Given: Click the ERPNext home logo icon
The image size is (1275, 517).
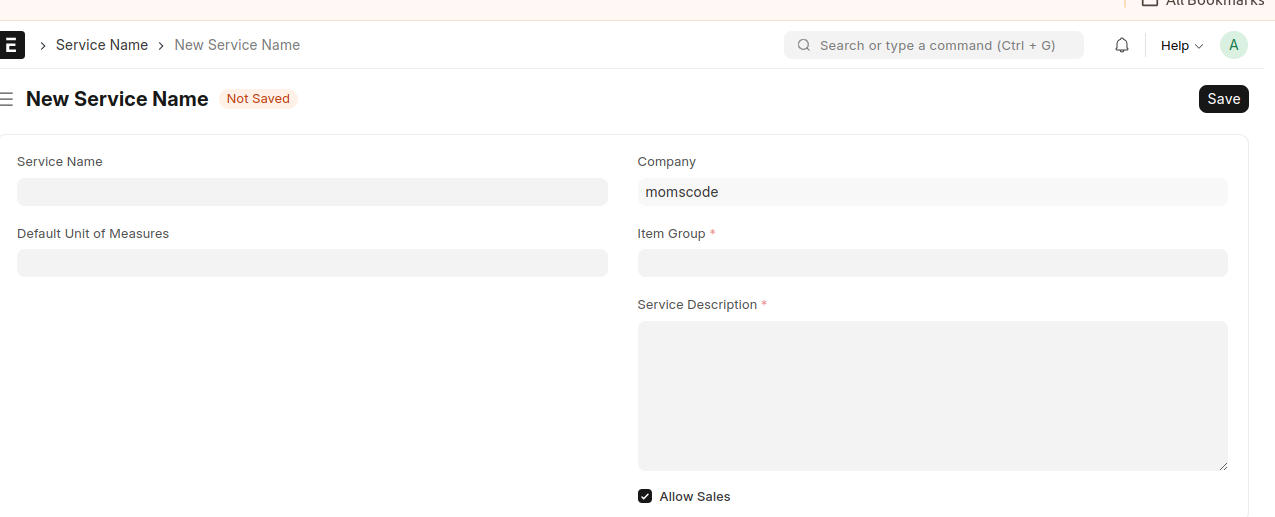Looking at the screenshot, I should [x=11, y=45].
